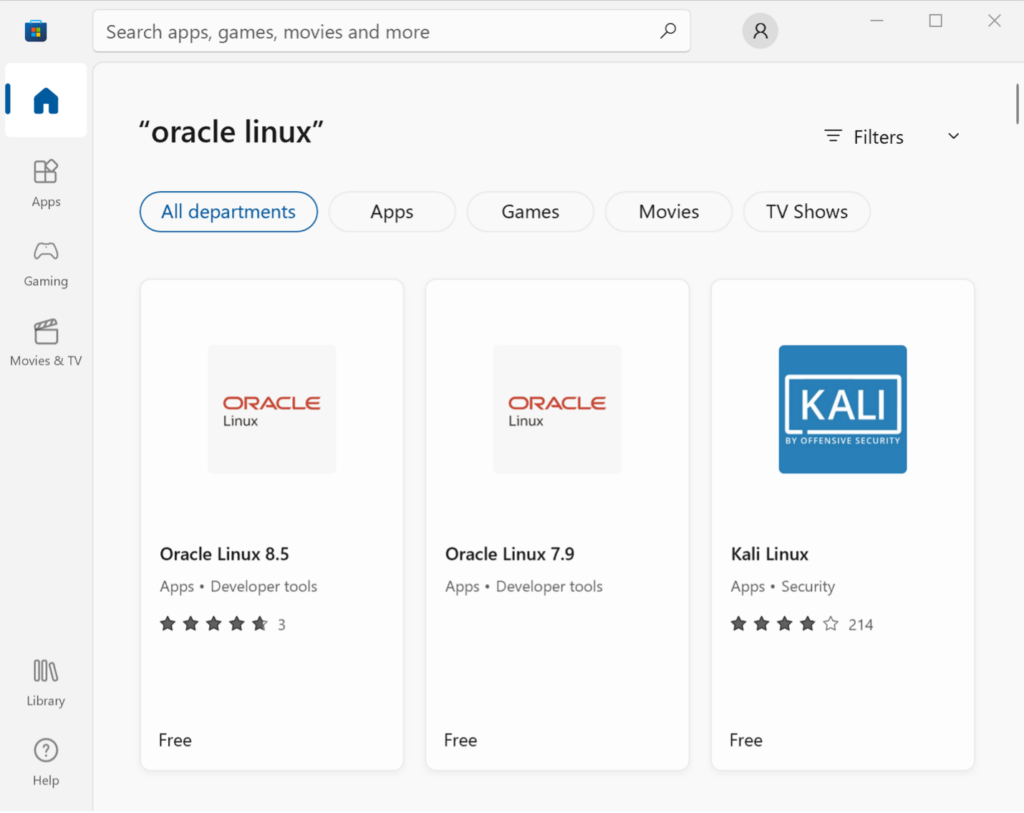The width and height of the screenshot is (1024, 813).
Task: Switch to the TV Shows filter
Action: (806, 211)
